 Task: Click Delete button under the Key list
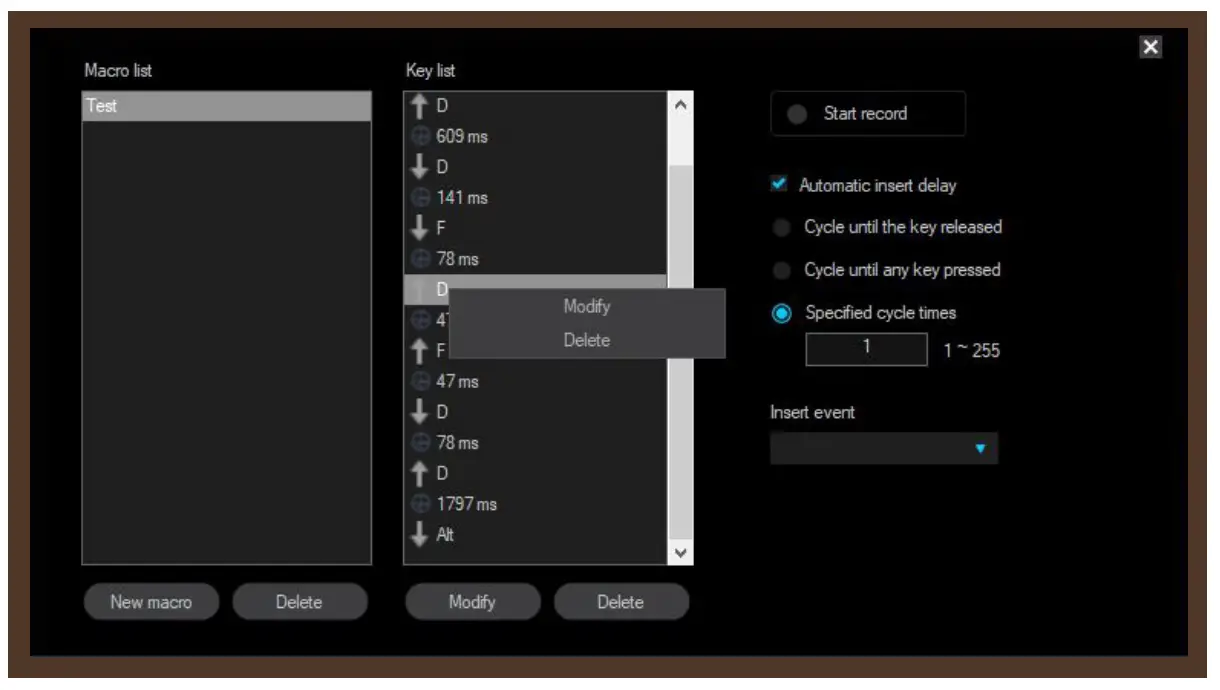coord(621,602)
